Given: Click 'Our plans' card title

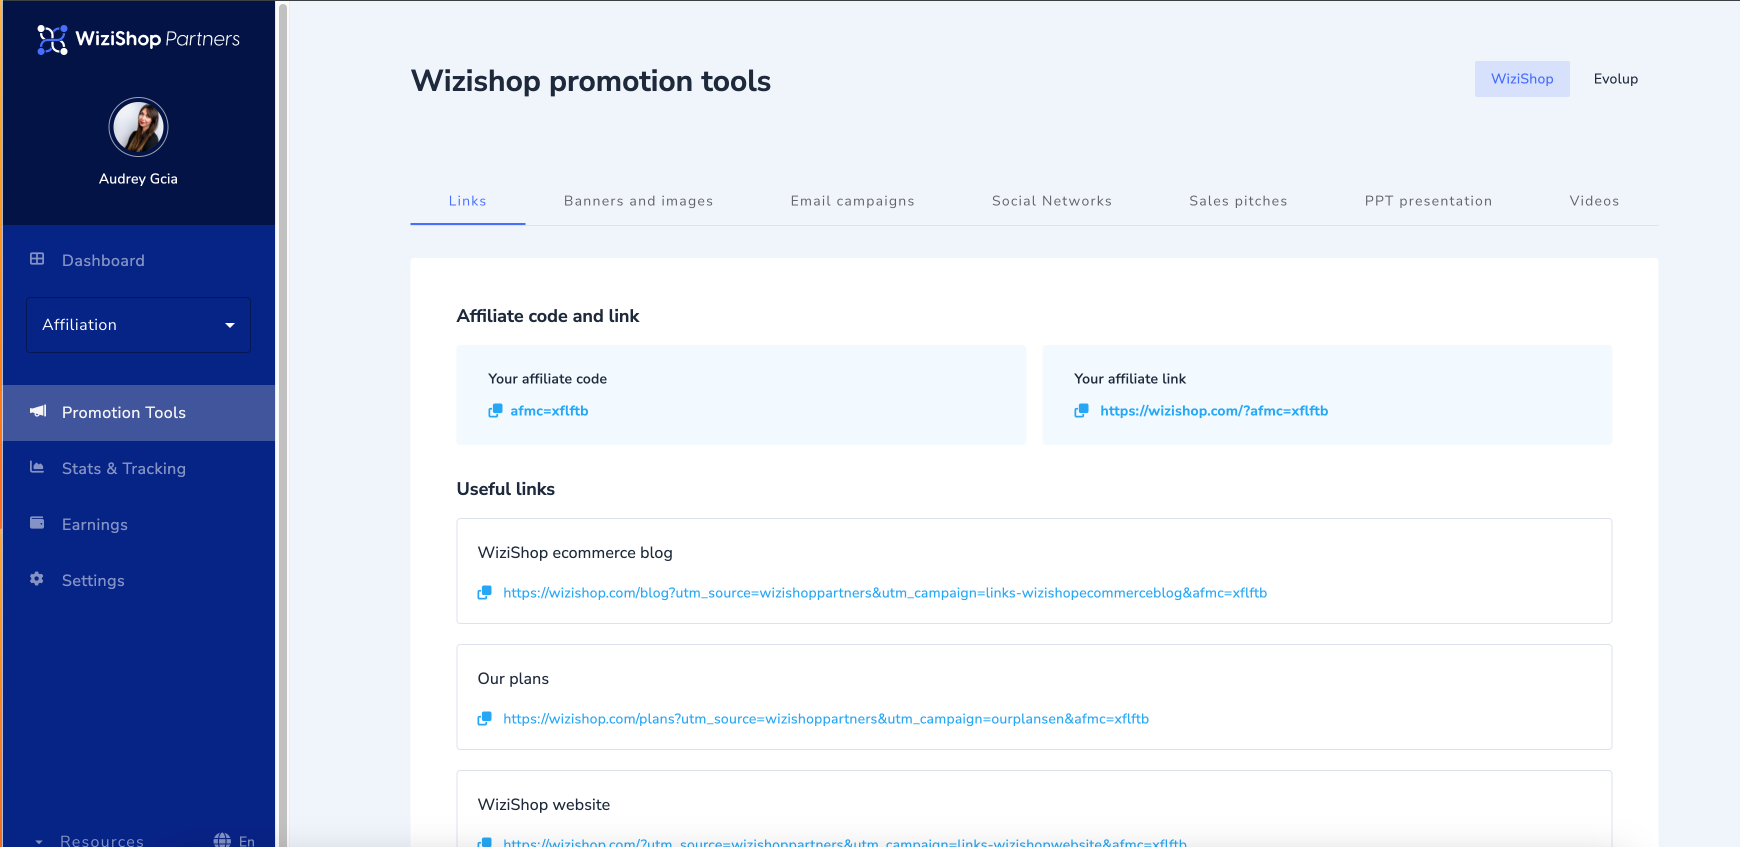Looking at the screenshot, I should [x=513, y=679].
